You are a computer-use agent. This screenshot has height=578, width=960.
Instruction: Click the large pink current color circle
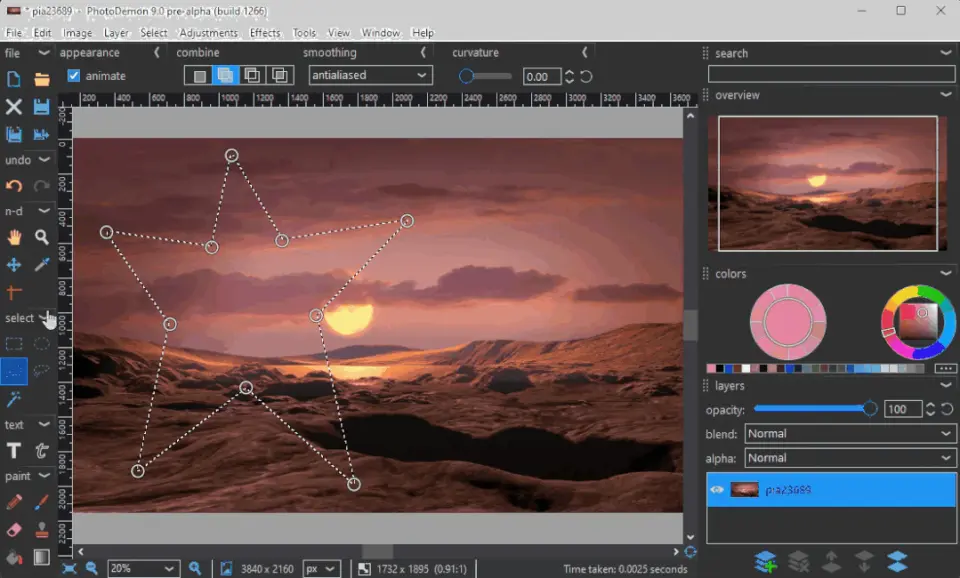[788, 321]
